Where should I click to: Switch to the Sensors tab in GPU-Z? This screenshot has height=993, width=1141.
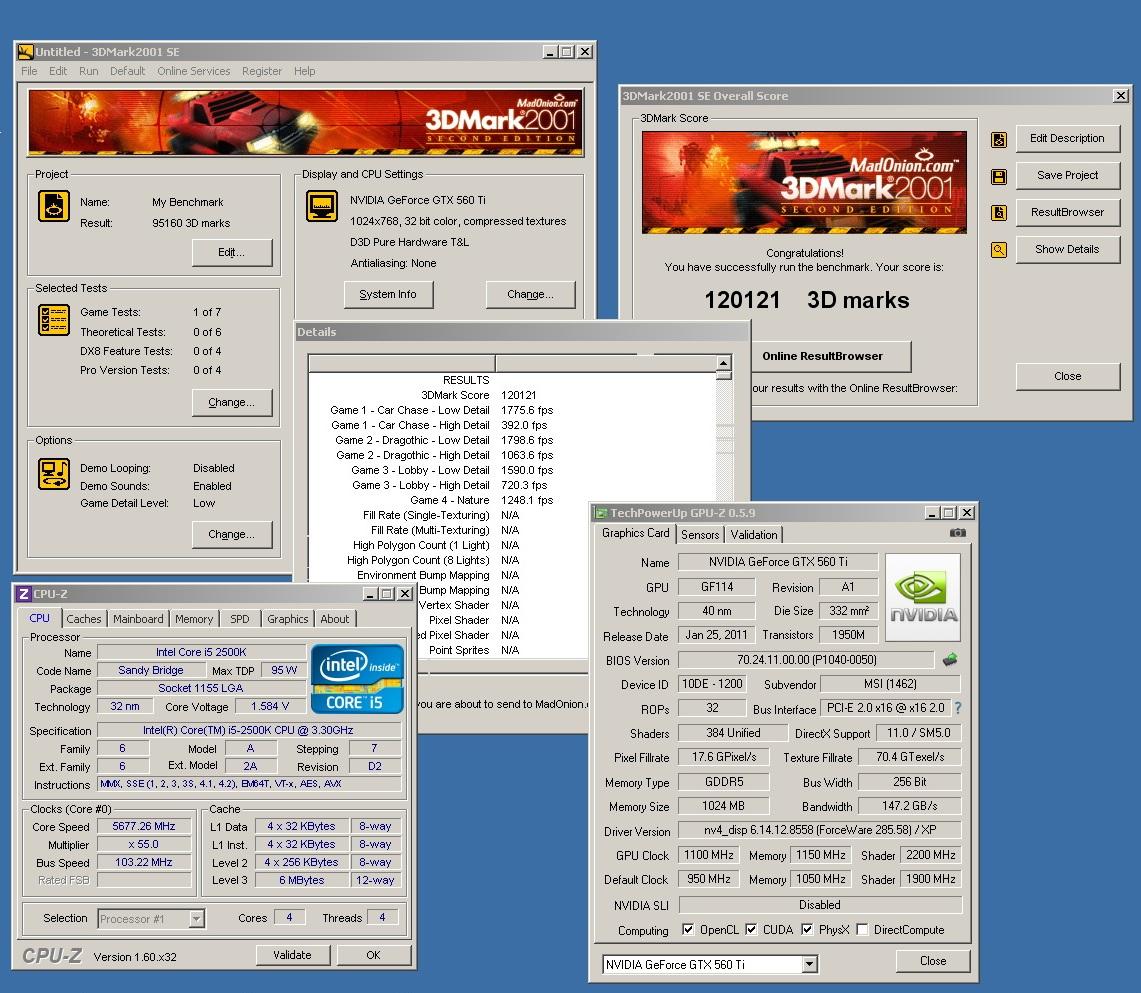tap(700, 535)
